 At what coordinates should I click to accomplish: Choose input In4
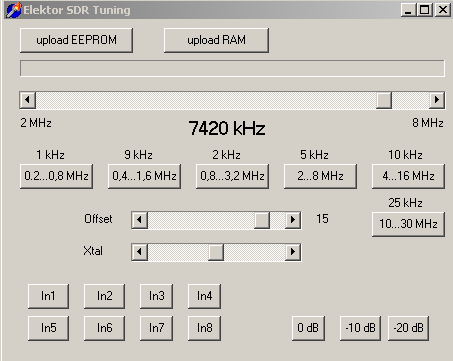pos(204,296)
